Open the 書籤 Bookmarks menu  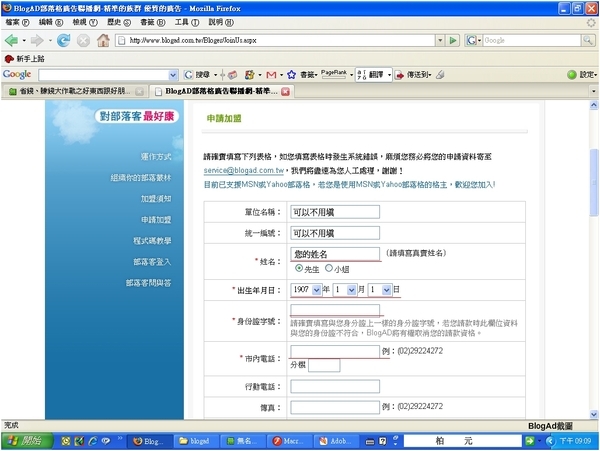pos(152,22)
